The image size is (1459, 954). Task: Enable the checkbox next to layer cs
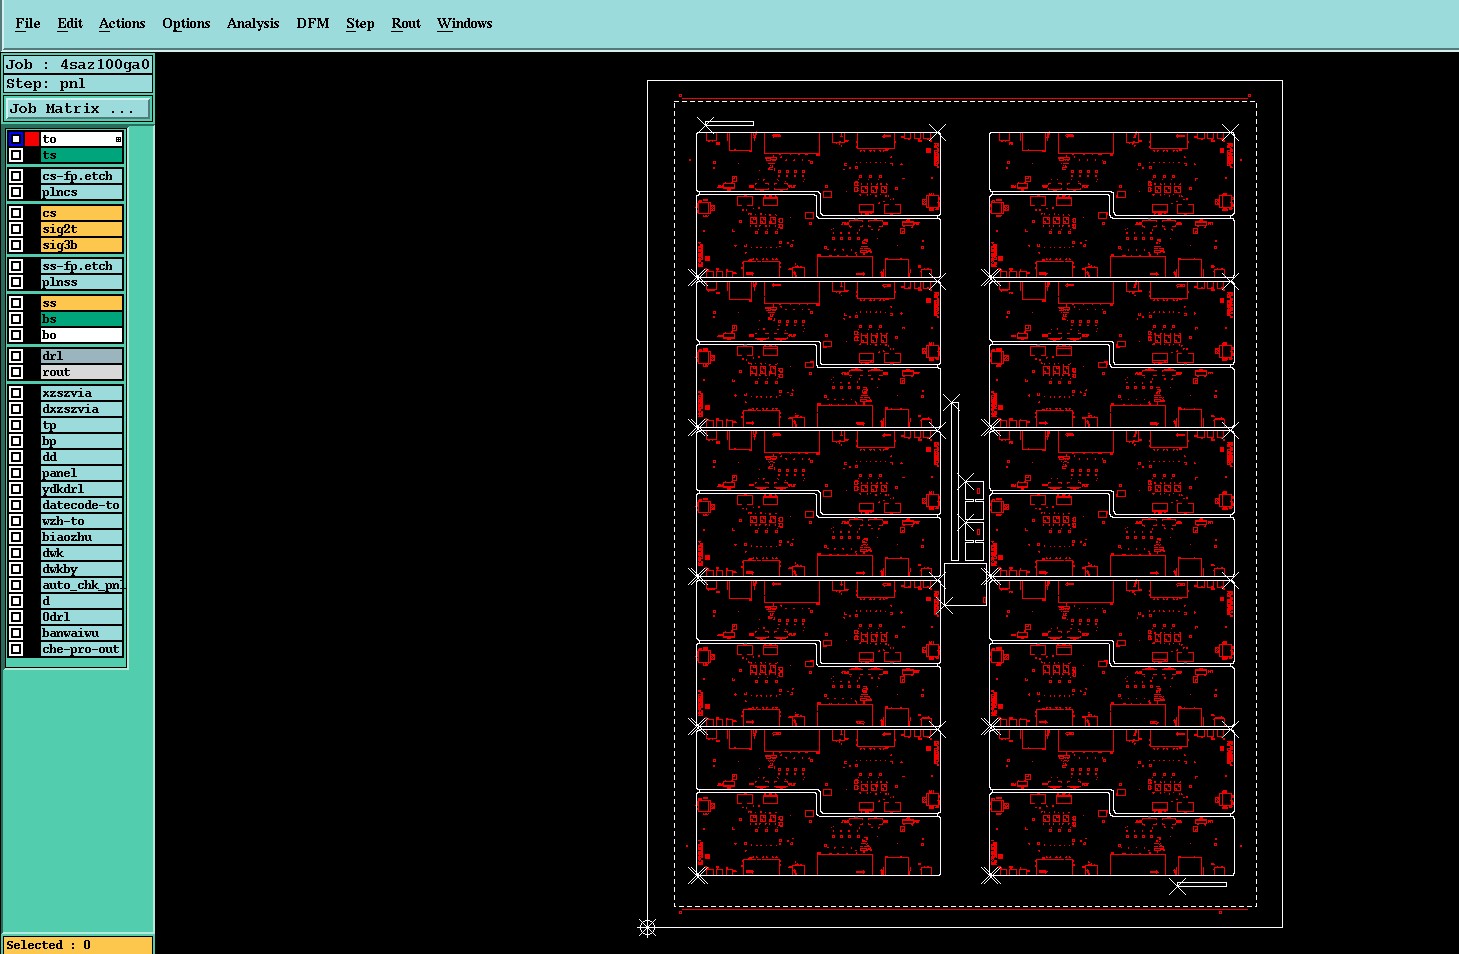[16, 213]
